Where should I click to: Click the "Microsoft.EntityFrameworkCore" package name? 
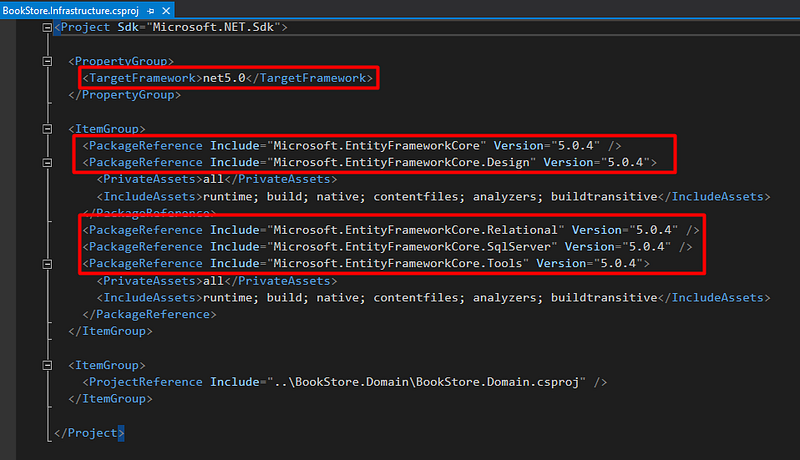[377, 146]
